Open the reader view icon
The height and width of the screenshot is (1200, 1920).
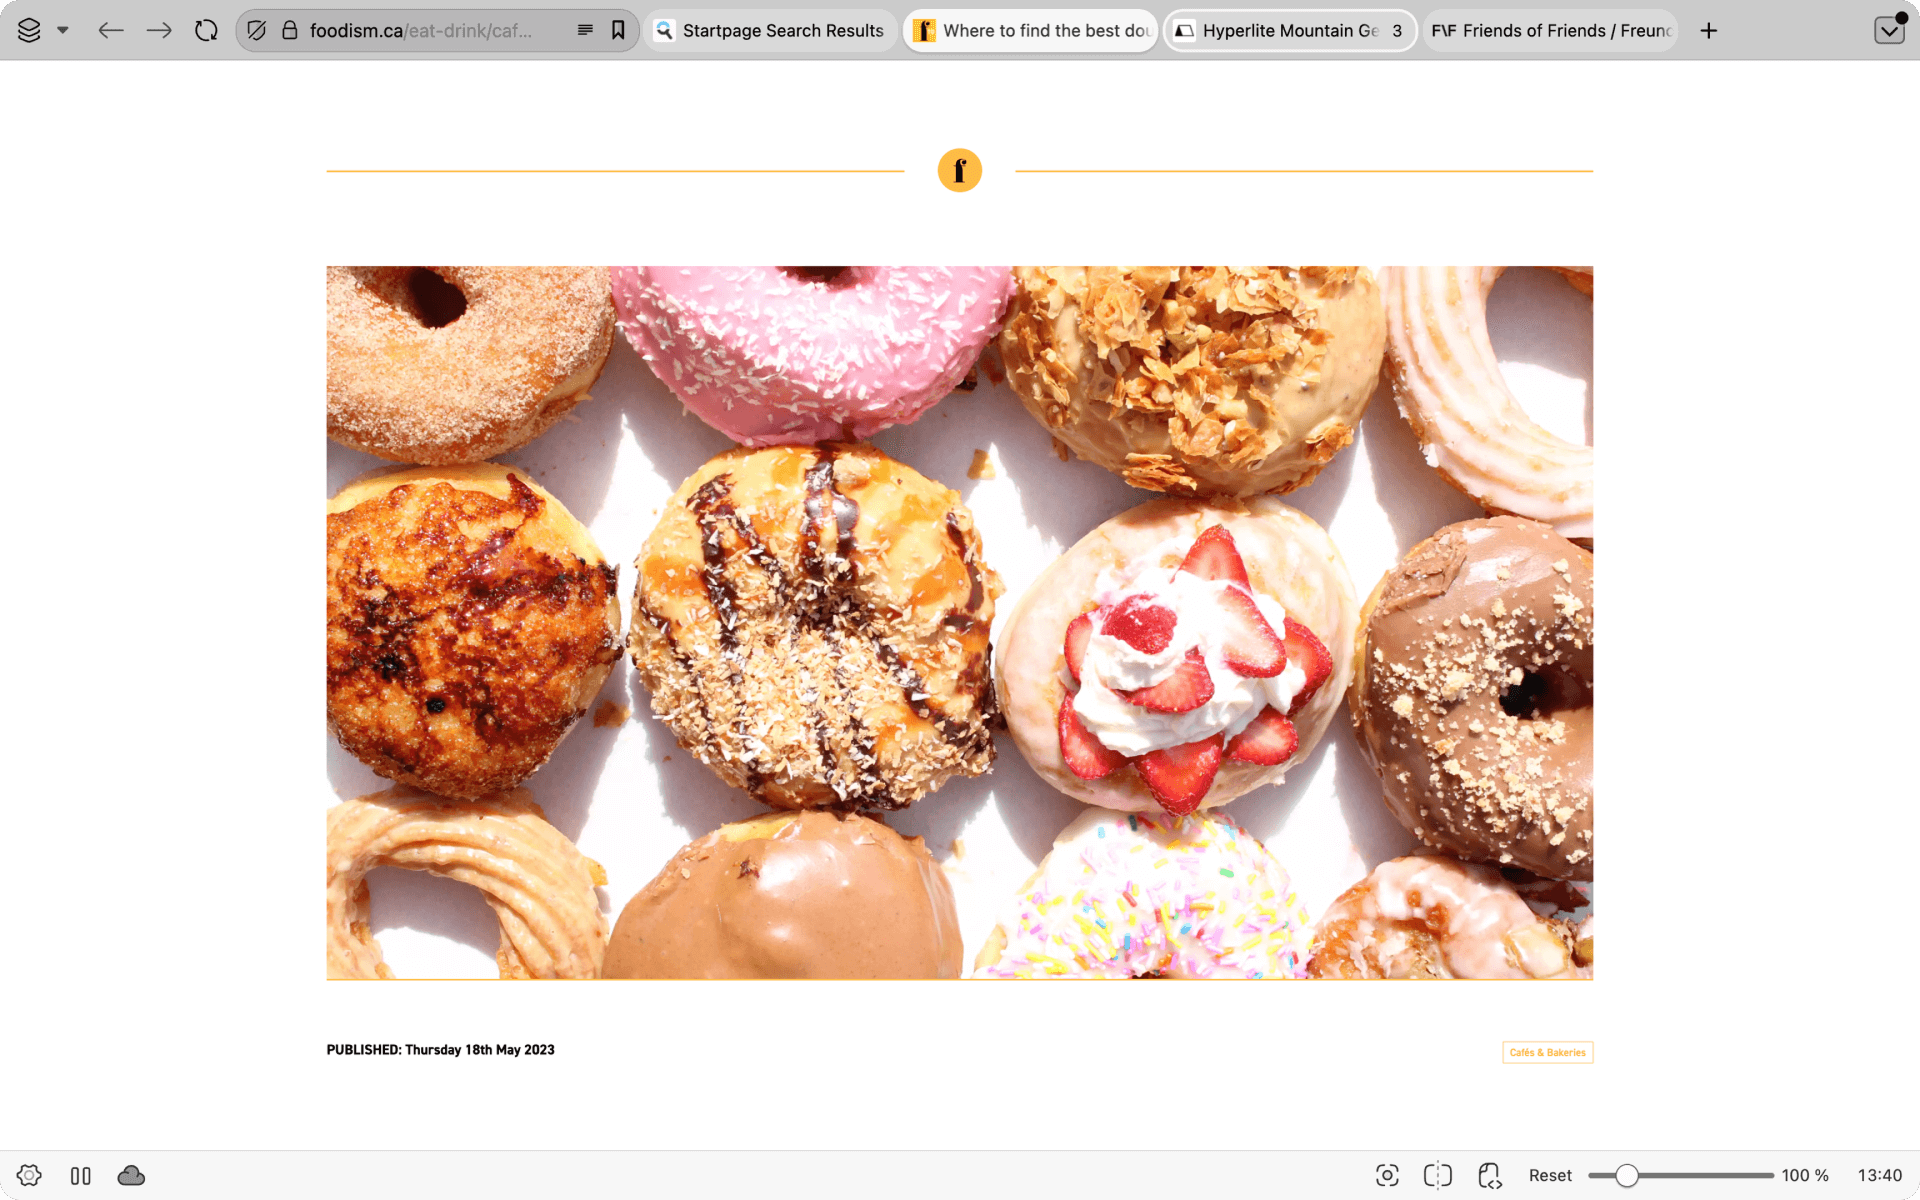(x=585, y=30)
